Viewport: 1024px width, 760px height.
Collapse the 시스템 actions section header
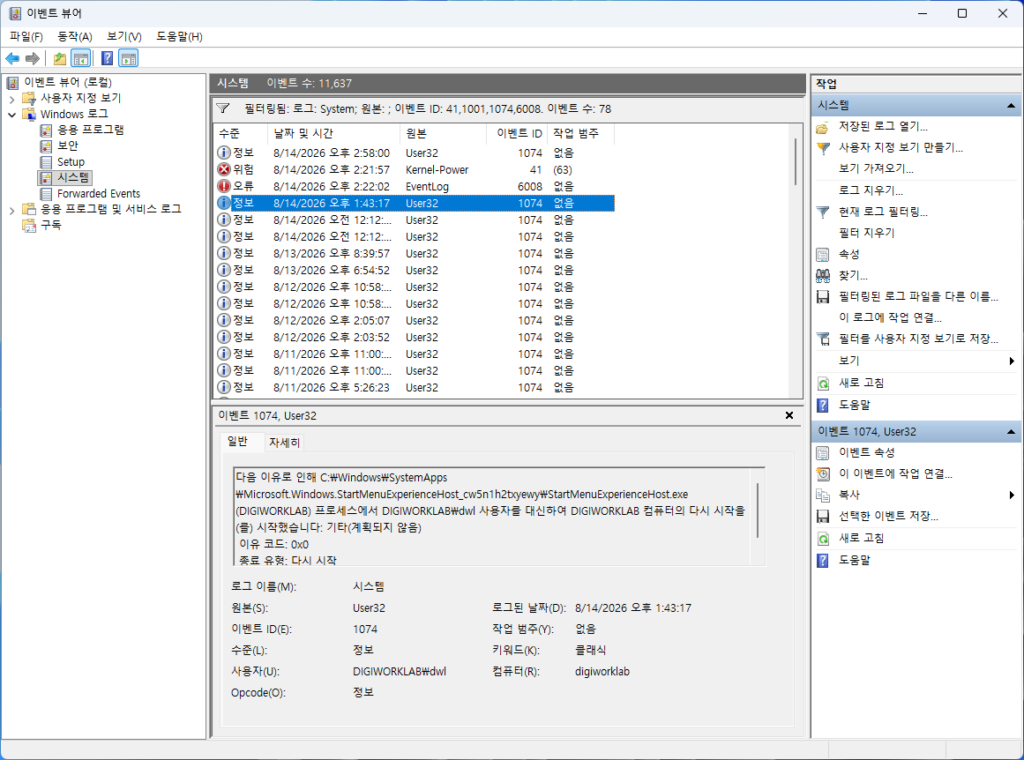click(x=1011, y=105)
